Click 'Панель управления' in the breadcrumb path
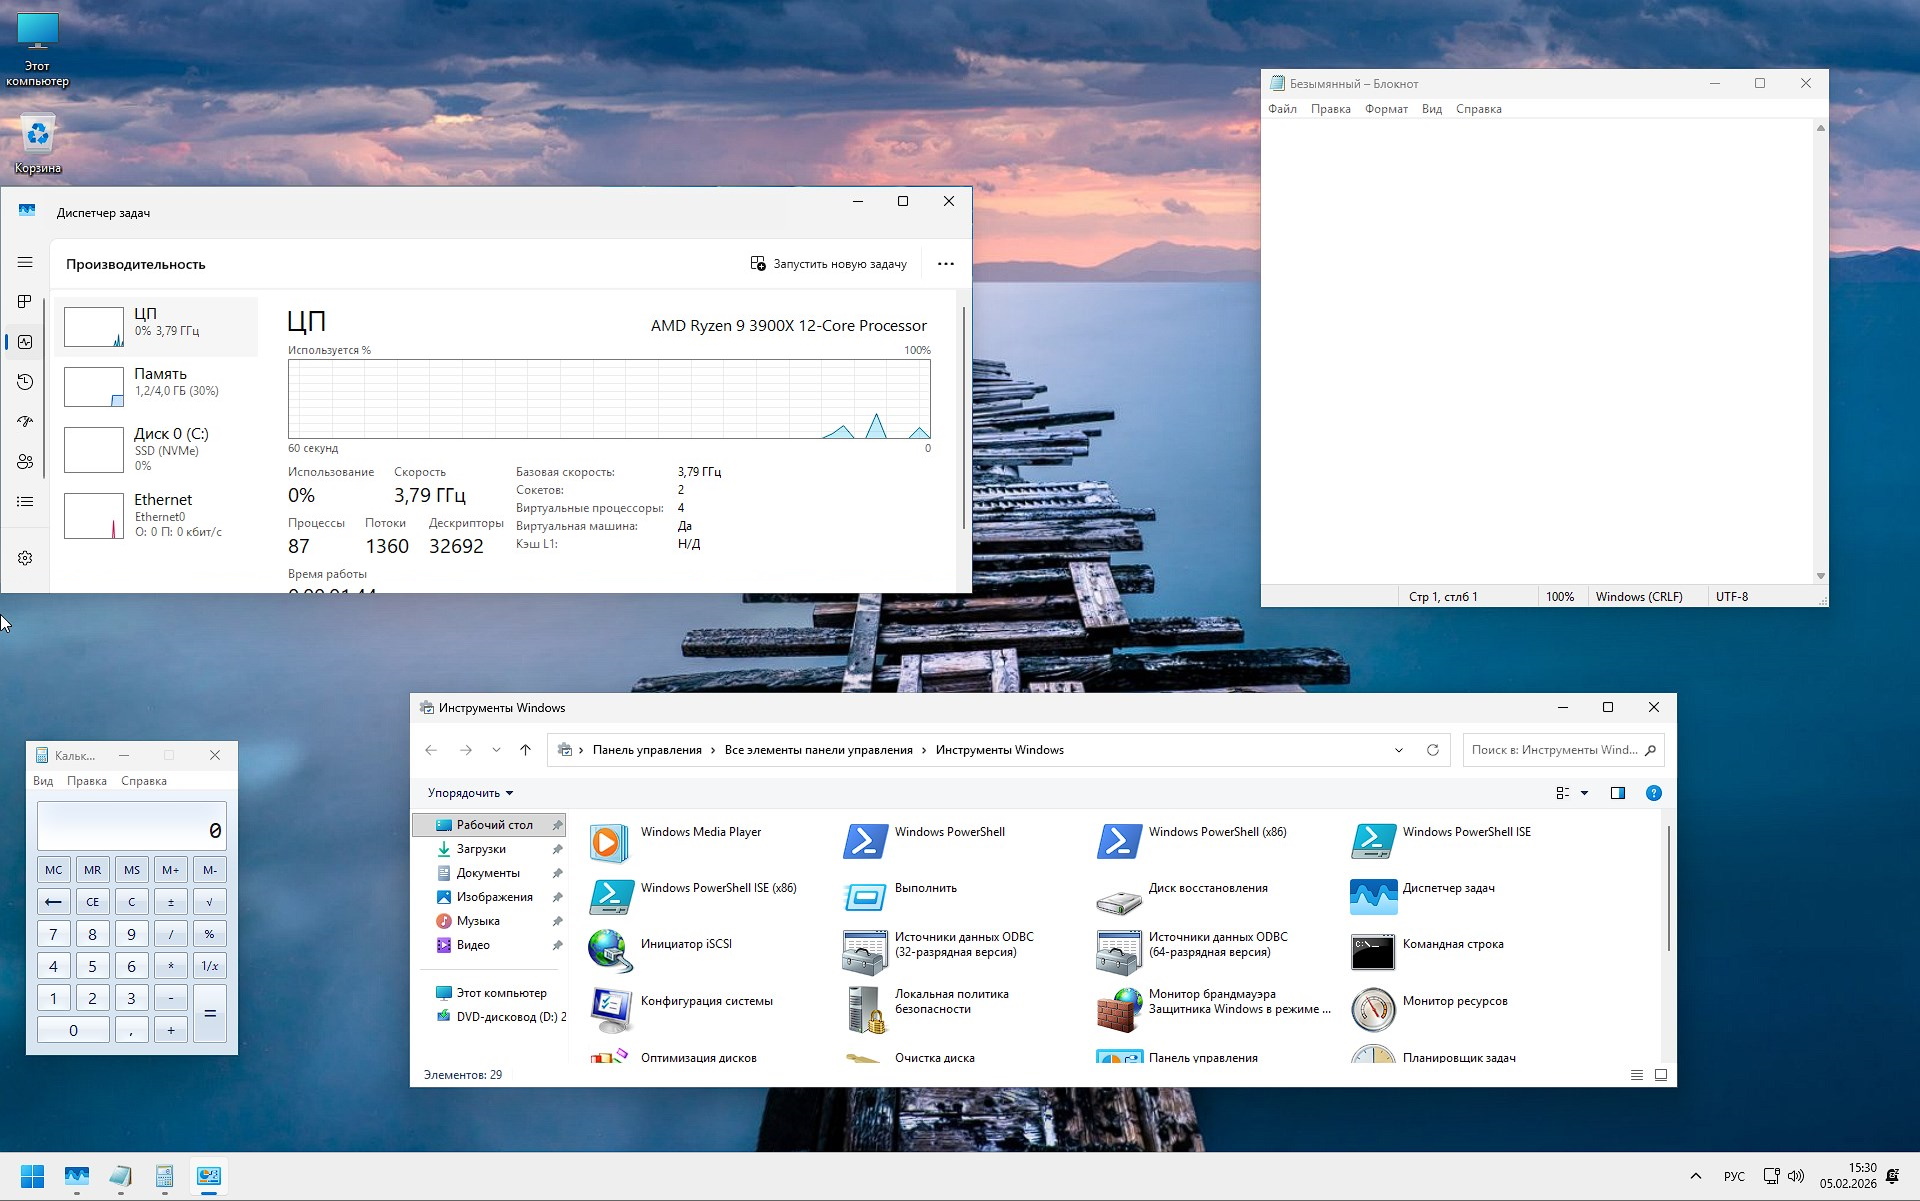Image resolution: width=1920 pixels, height=1201 pixels. (x=647, y=750)
